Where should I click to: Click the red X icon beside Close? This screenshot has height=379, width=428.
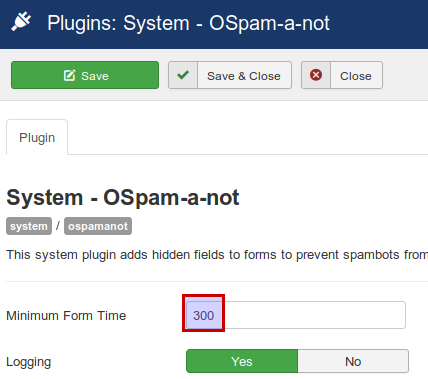(x=316, y=75)
